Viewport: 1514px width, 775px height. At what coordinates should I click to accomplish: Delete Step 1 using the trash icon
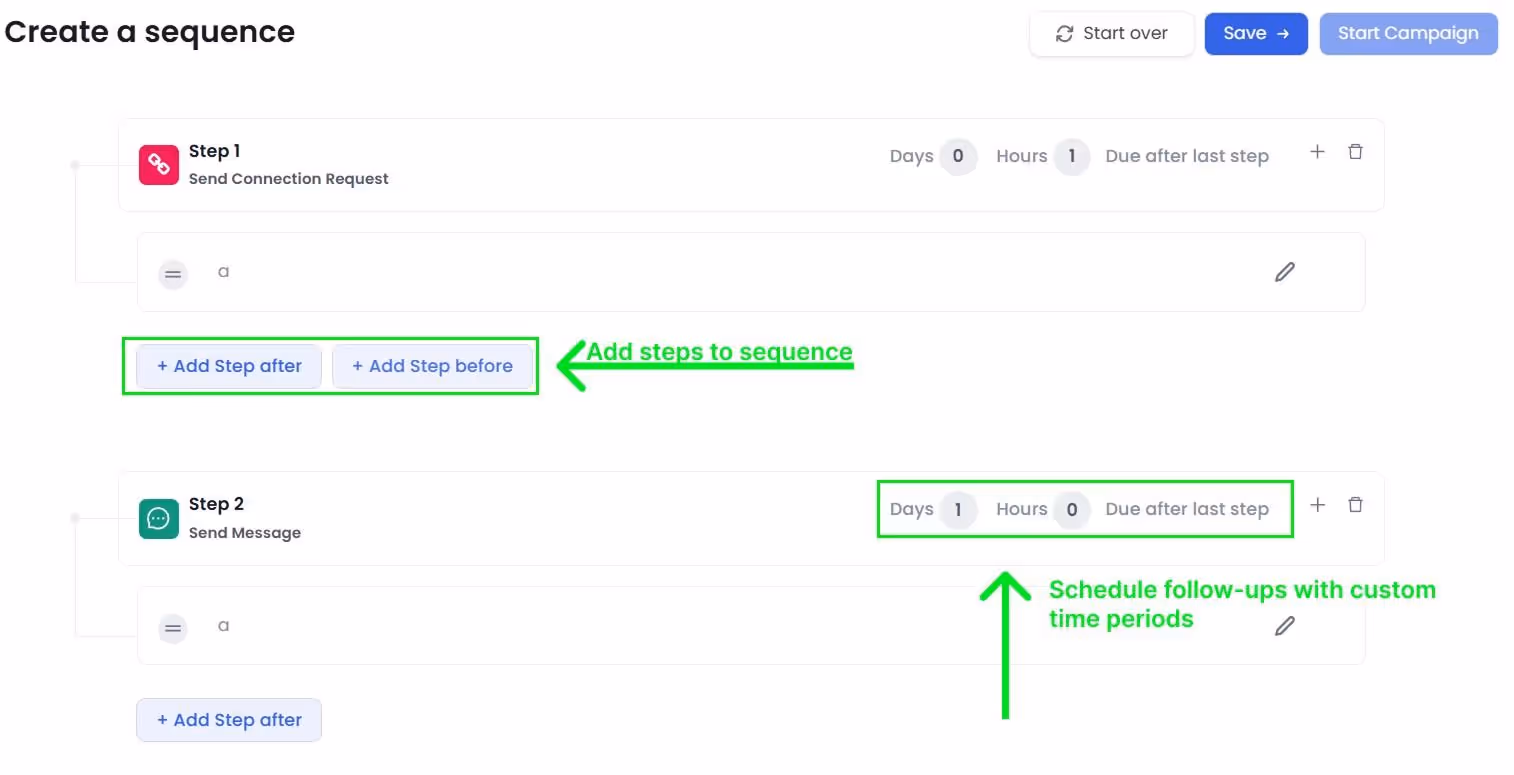coord(1355,152)
